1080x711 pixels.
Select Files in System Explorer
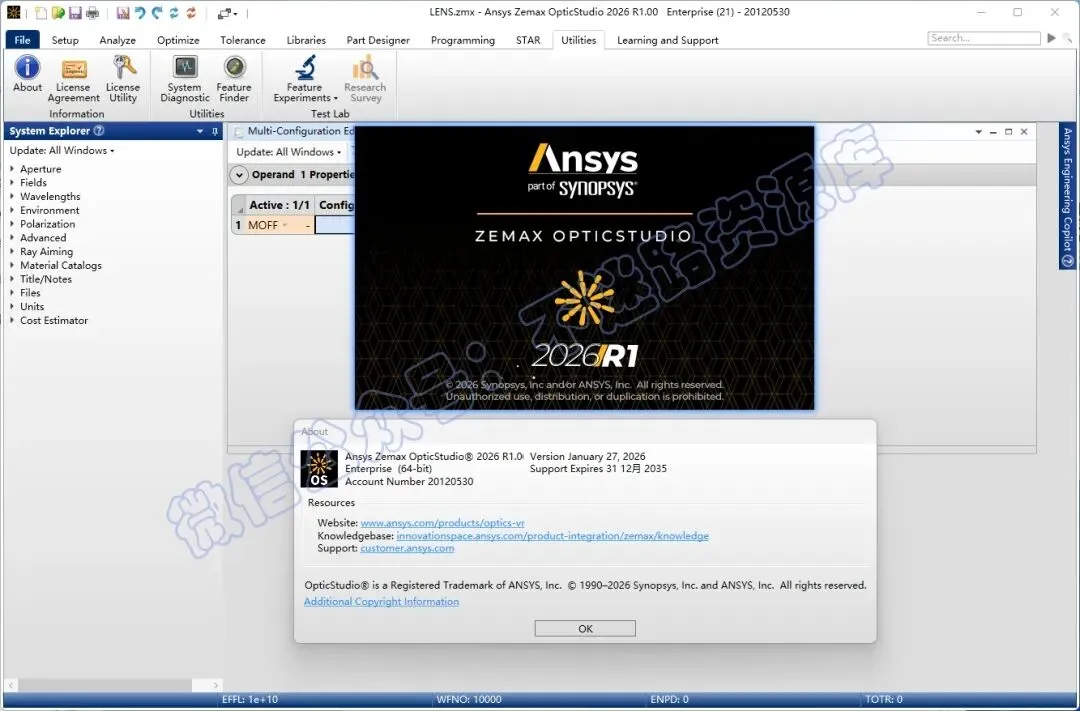pos(30,293)
